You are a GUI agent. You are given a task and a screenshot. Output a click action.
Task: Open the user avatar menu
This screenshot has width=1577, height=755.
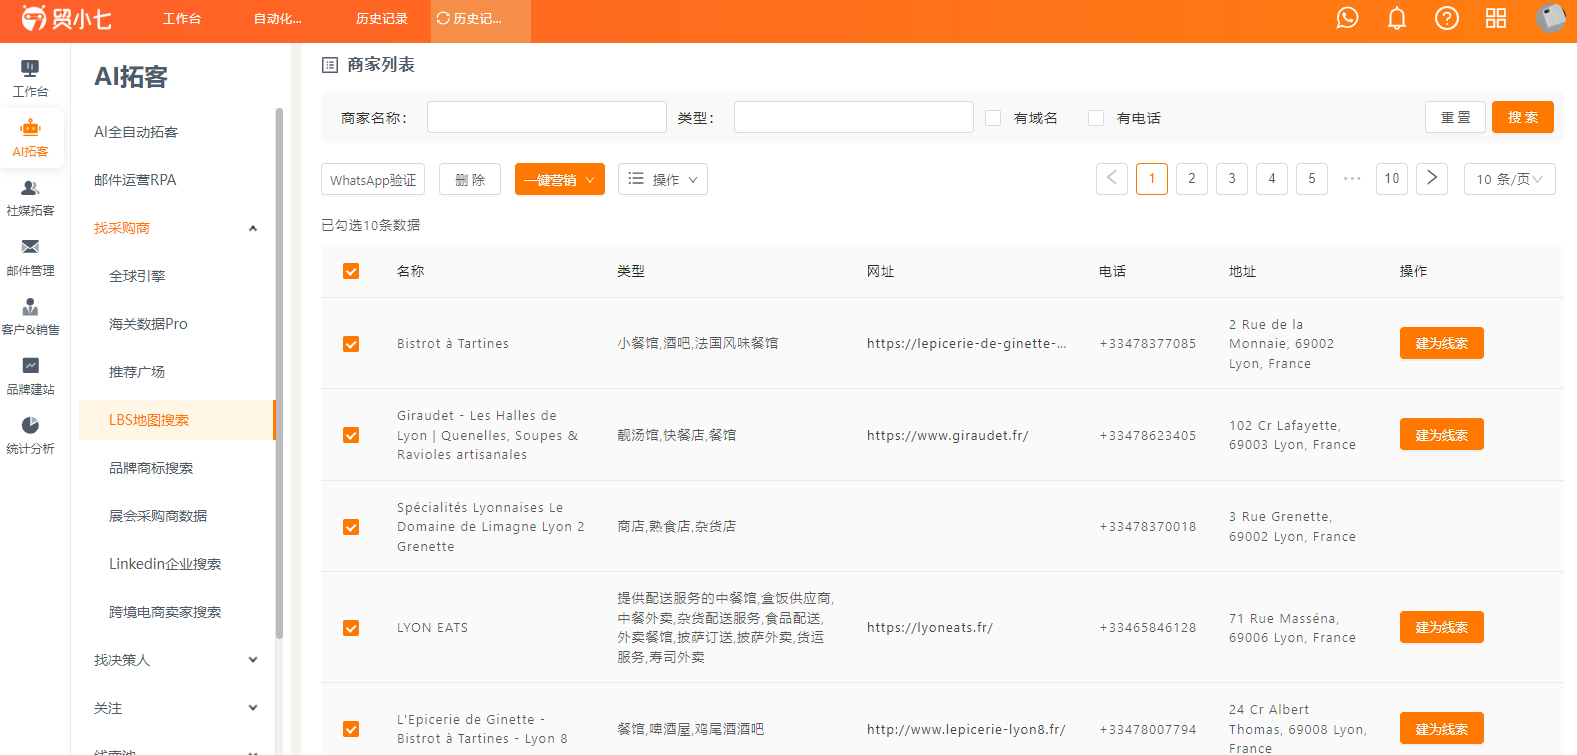pyautogui.click(x=1551, y=17)
